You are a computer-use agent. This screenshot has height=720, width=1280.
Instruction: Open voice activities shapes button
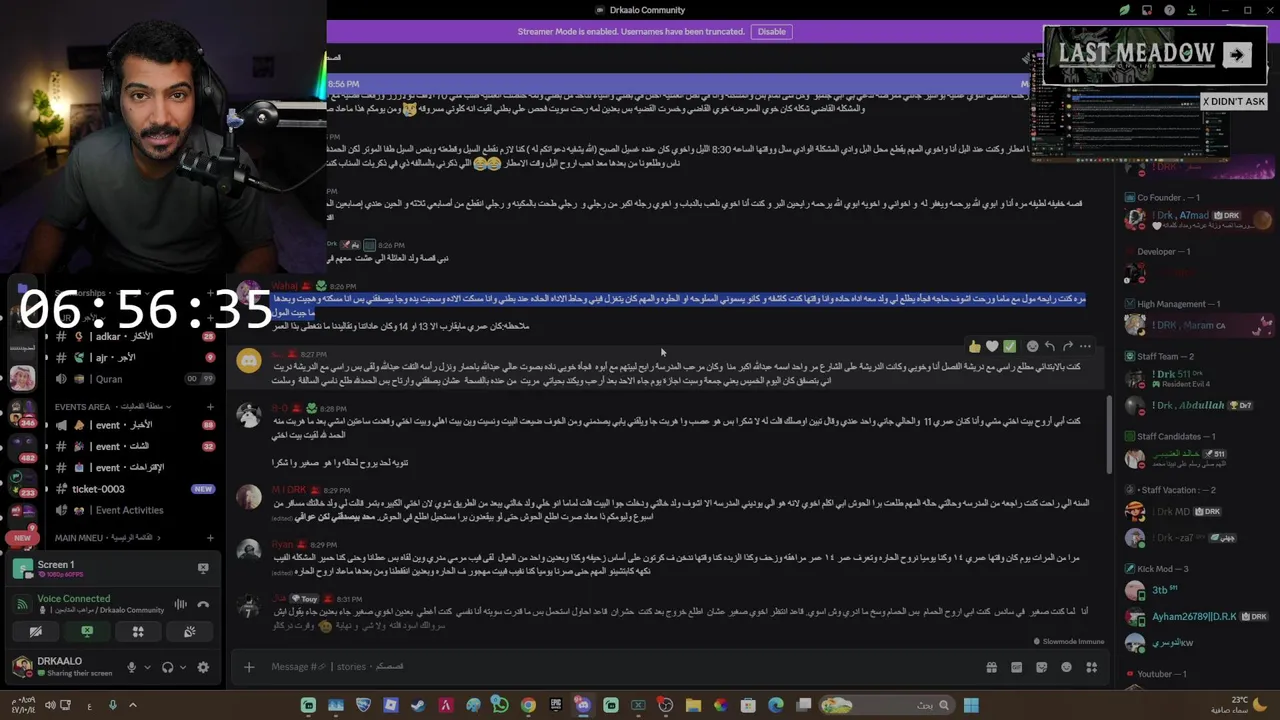click(138, 631)
